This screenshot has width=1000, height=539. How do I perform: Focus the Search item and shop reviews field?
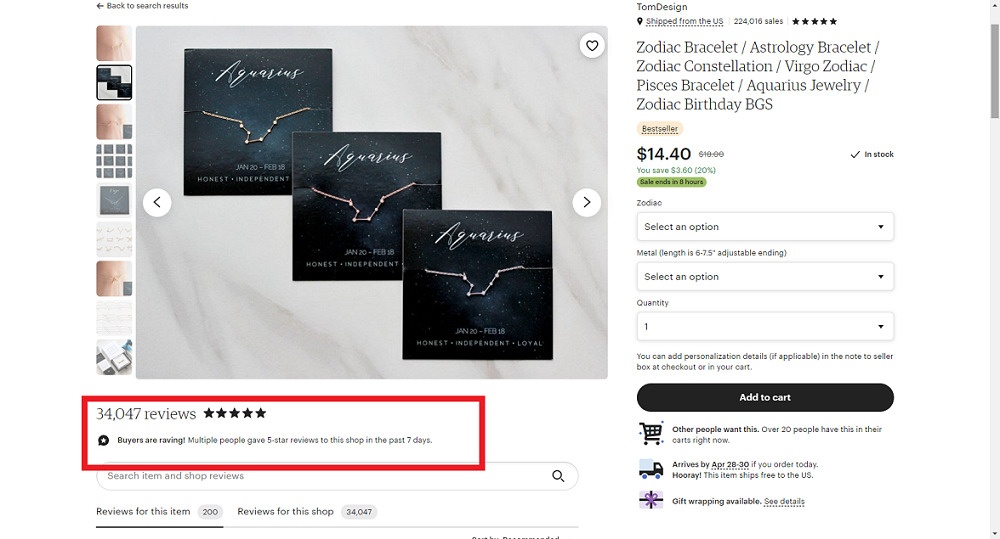[325, 476]
